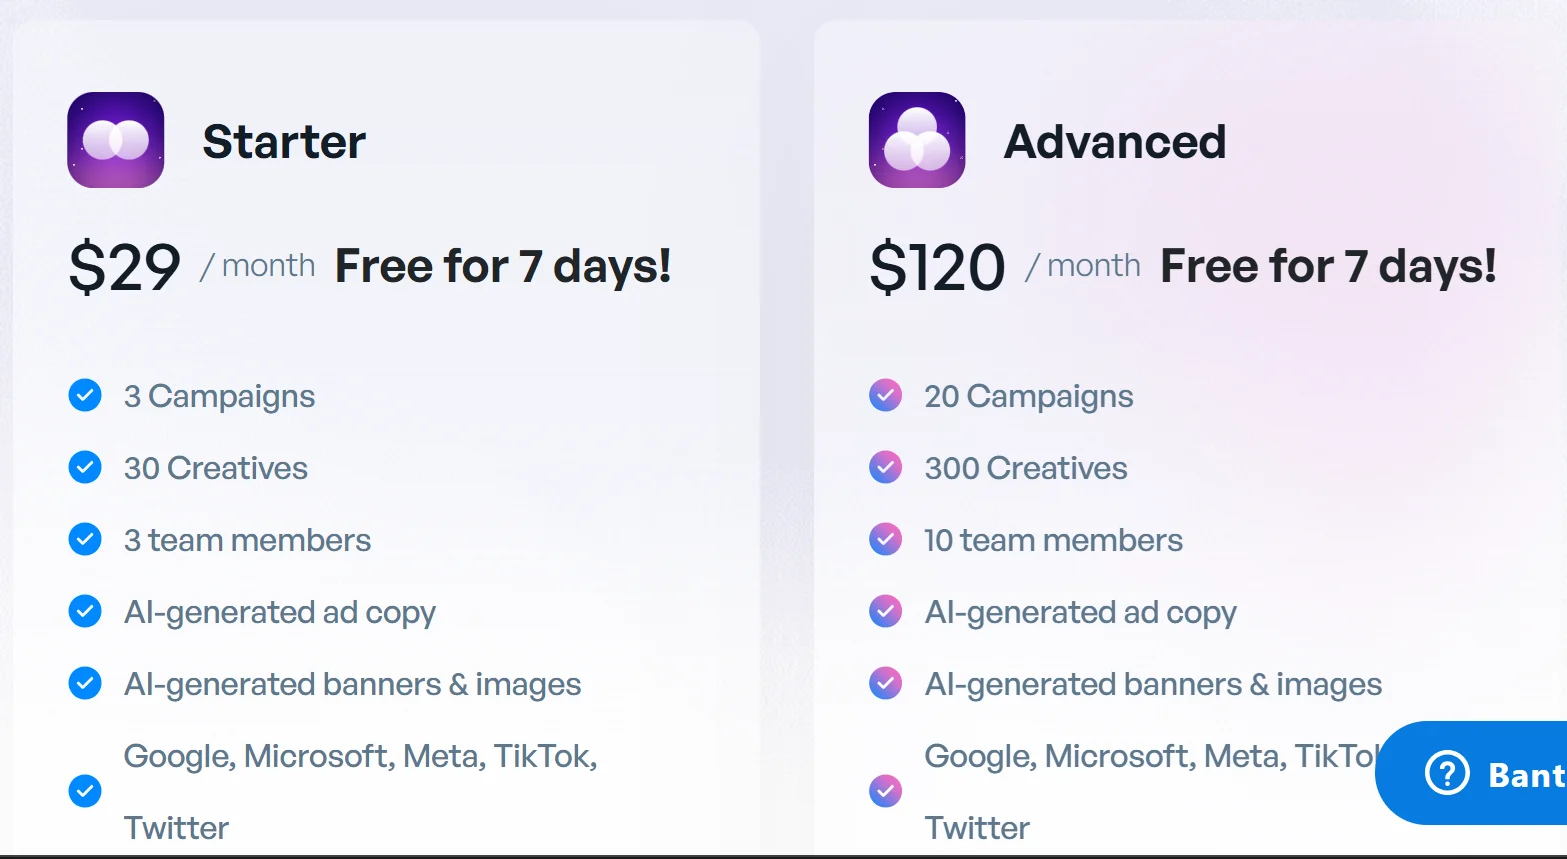Click Starter's AI-generated ad copy checkmark
Screen dimensions: 1567x859
click(x=85, y=611)
